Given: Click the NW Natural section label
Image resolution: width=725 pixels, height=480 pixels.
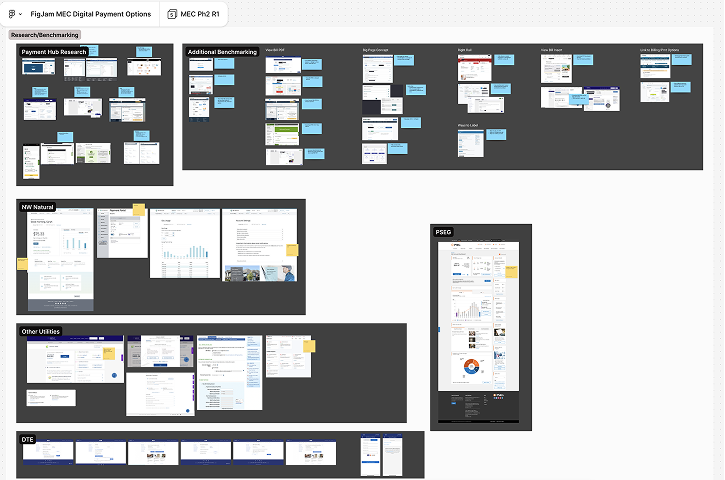Looking at the screenshot, I should (37, 207).
